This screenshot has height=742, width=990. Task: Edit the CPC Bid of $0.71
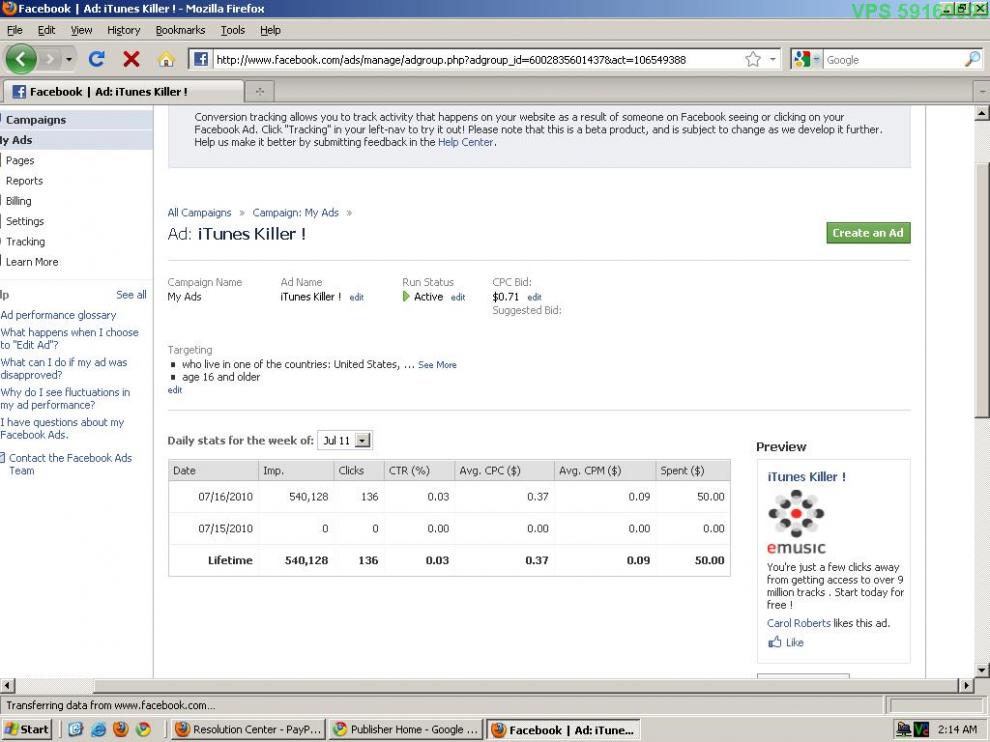[x=535, y=297]
